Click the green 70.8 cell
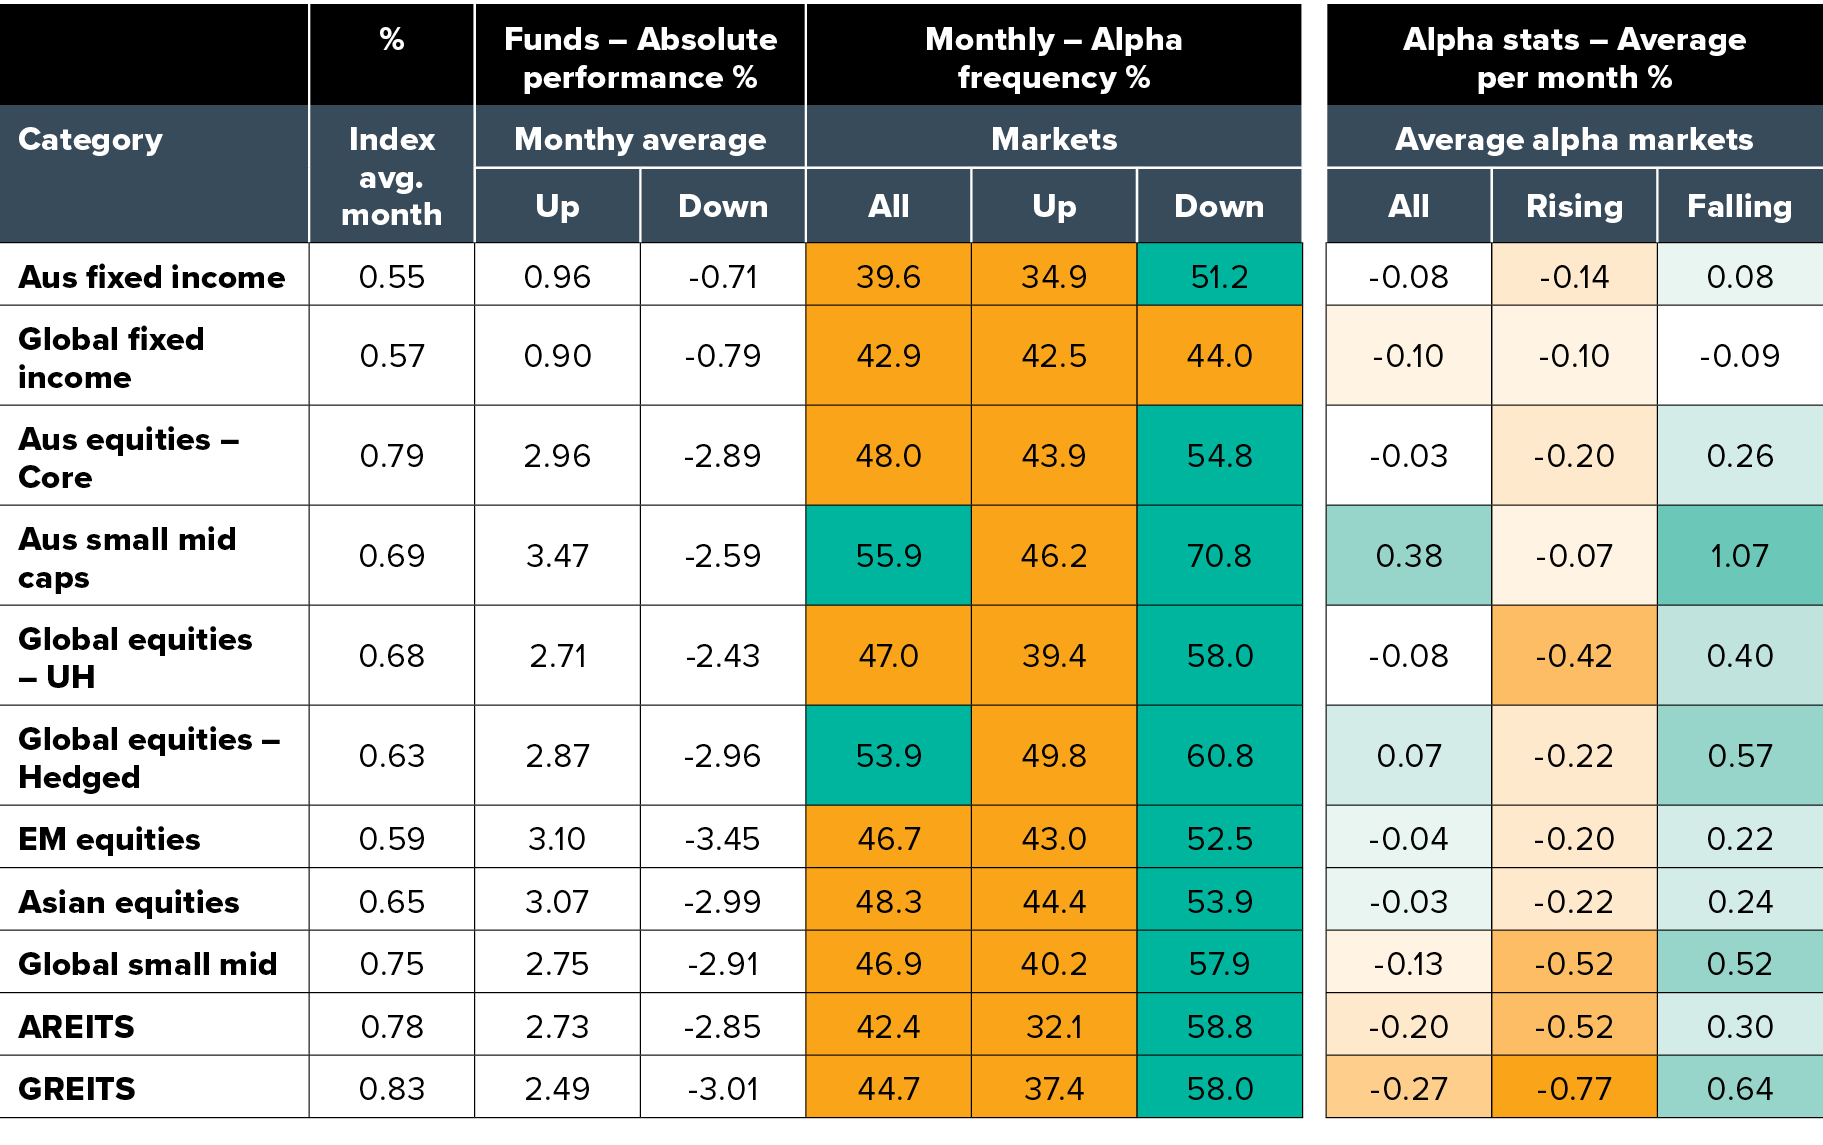1823x1145 pixels. pyautogui.click(x=1219, y=556)
